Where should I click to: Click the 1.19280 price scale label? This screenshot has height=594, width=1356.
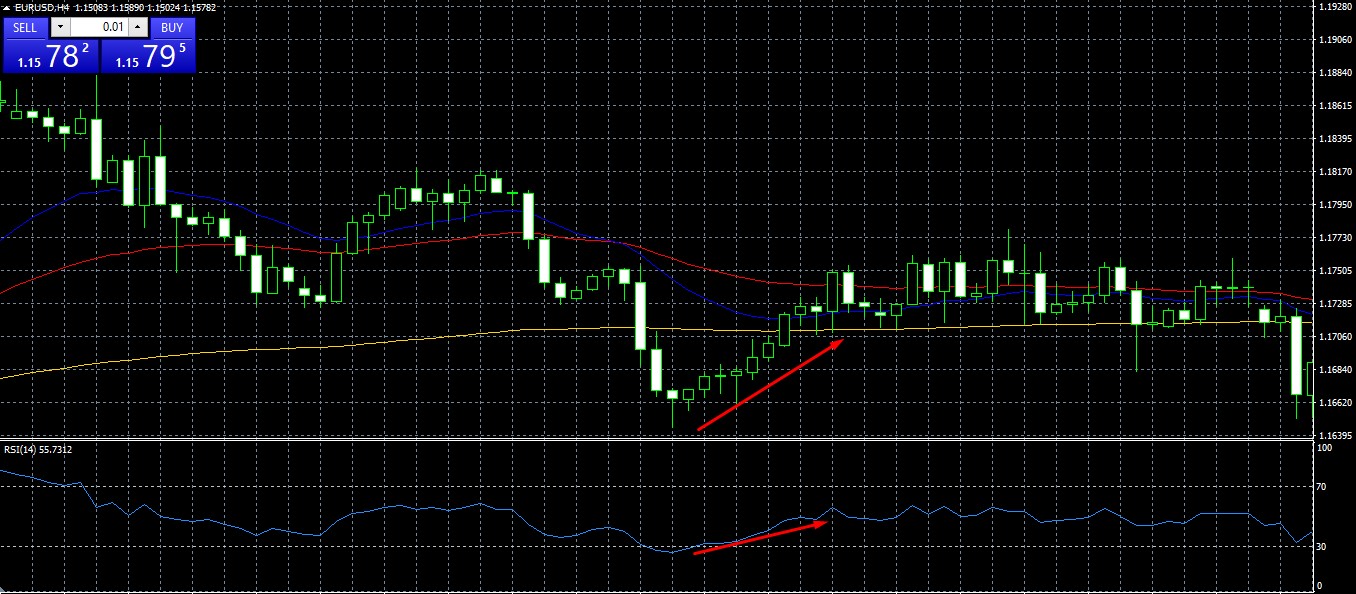1335,7
